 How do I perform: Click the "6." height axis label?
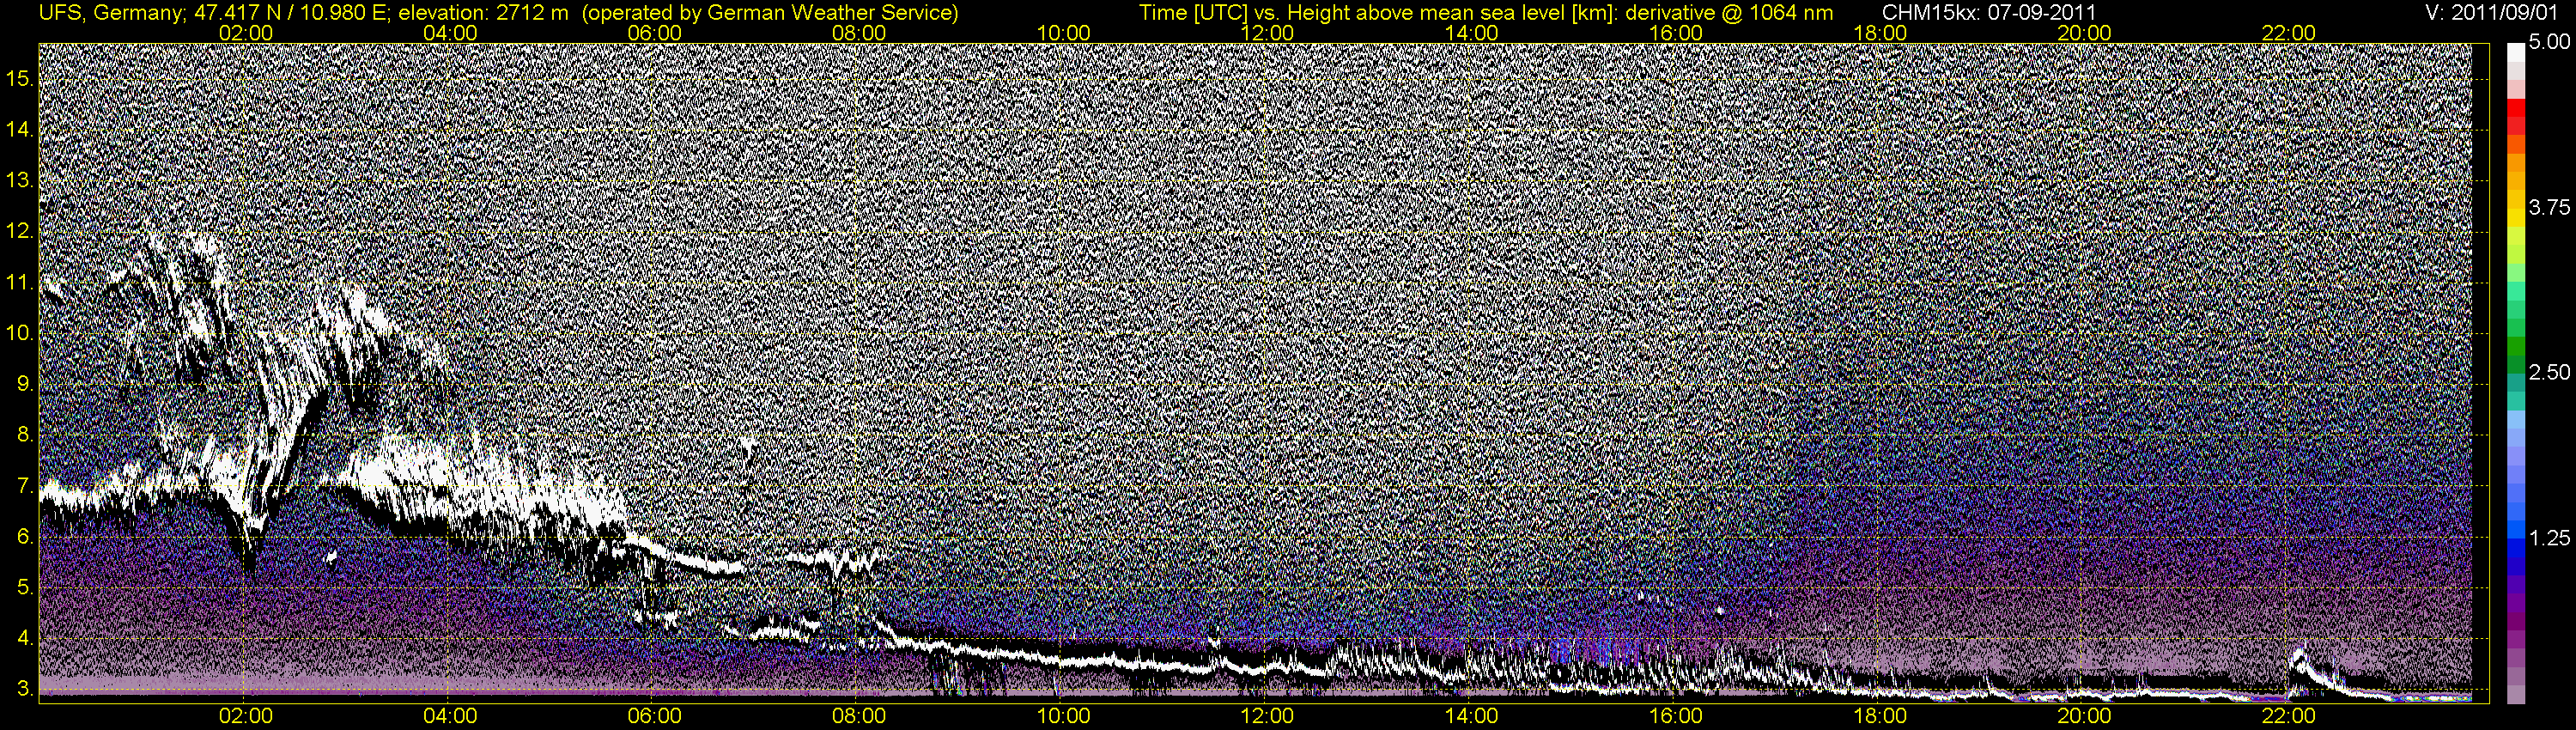point(25,537)
